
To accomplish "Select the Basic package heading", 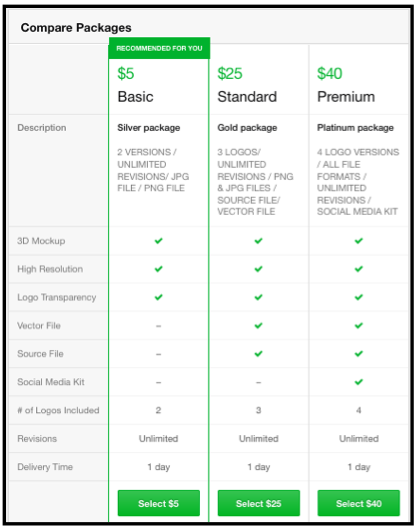I will pos(135,97).
